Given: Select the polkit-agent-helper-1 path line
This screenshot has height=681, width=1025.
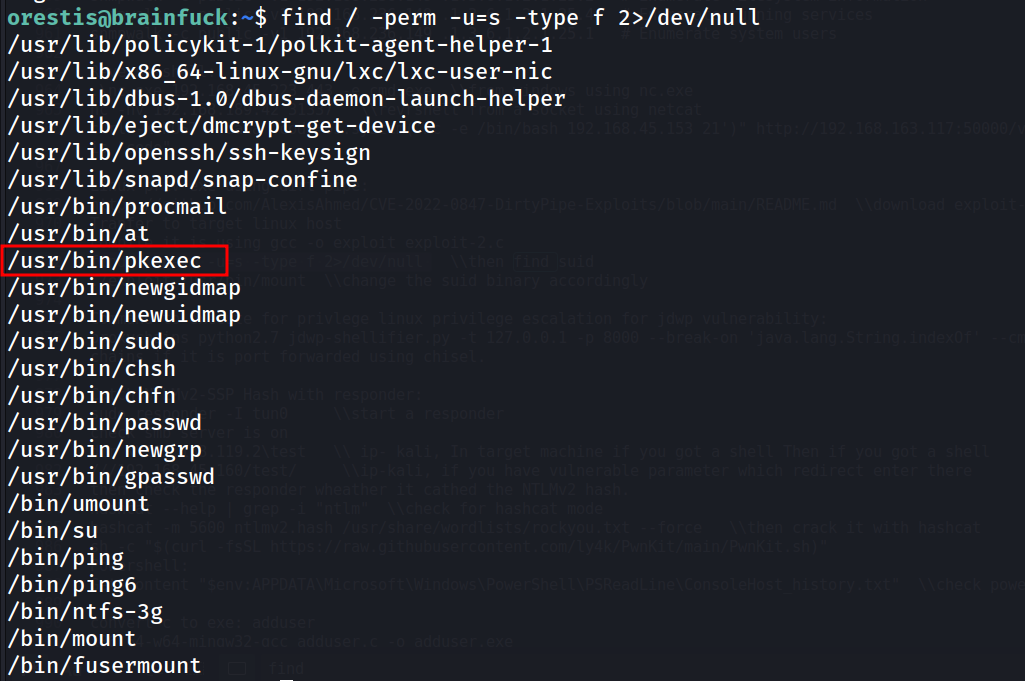Looking at the screenshot, I should pos(280,45).
